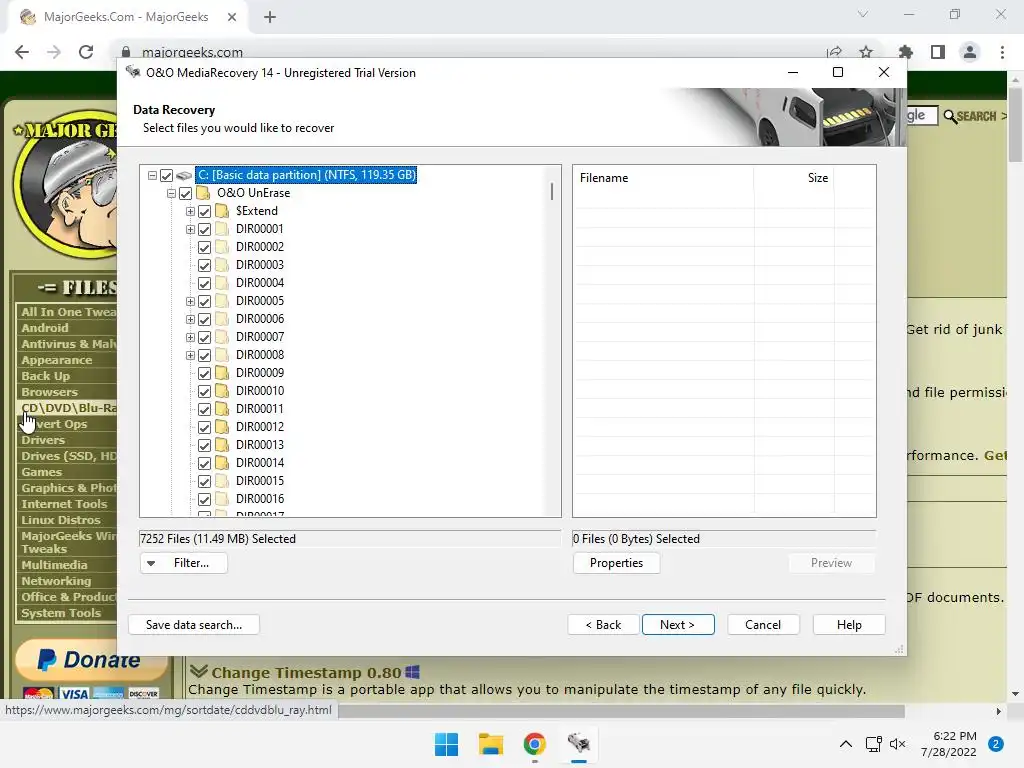The height and width of the screenshot is (768, 1024).
Task: Open System Tools category on MajorGeeks
Action: point(61,613)
